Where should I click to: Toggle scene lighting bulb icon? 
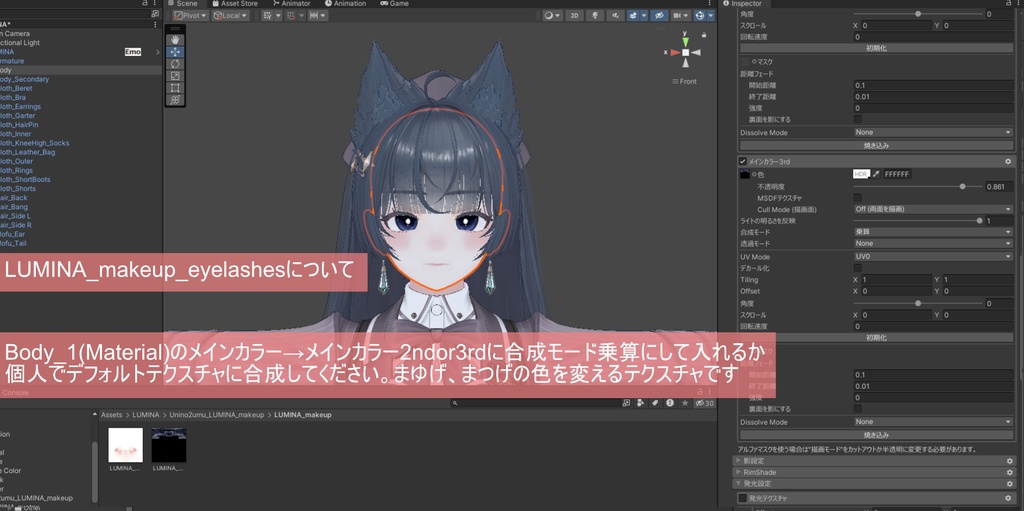click(x=596, y=16)
